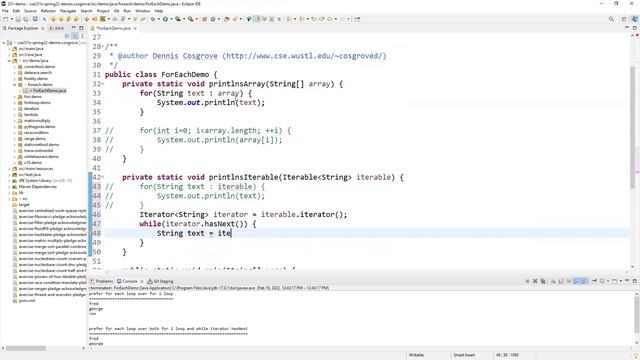This screenshot has height=360, width=640.
Task: Click the Clear Console icon
Action: [x=553, y=281]
